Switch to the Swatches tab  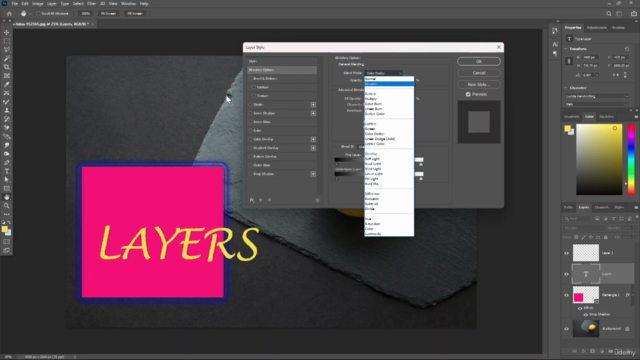(x=607, y=117)
